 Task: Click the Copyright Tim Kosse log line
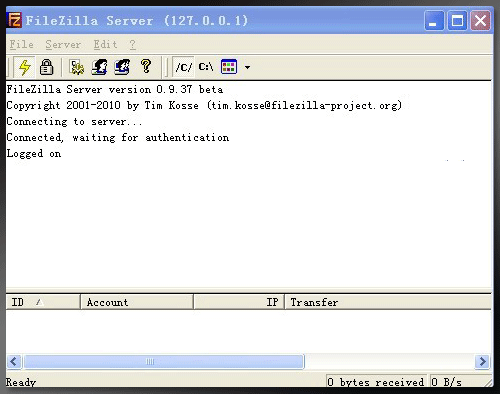(204, 106)
